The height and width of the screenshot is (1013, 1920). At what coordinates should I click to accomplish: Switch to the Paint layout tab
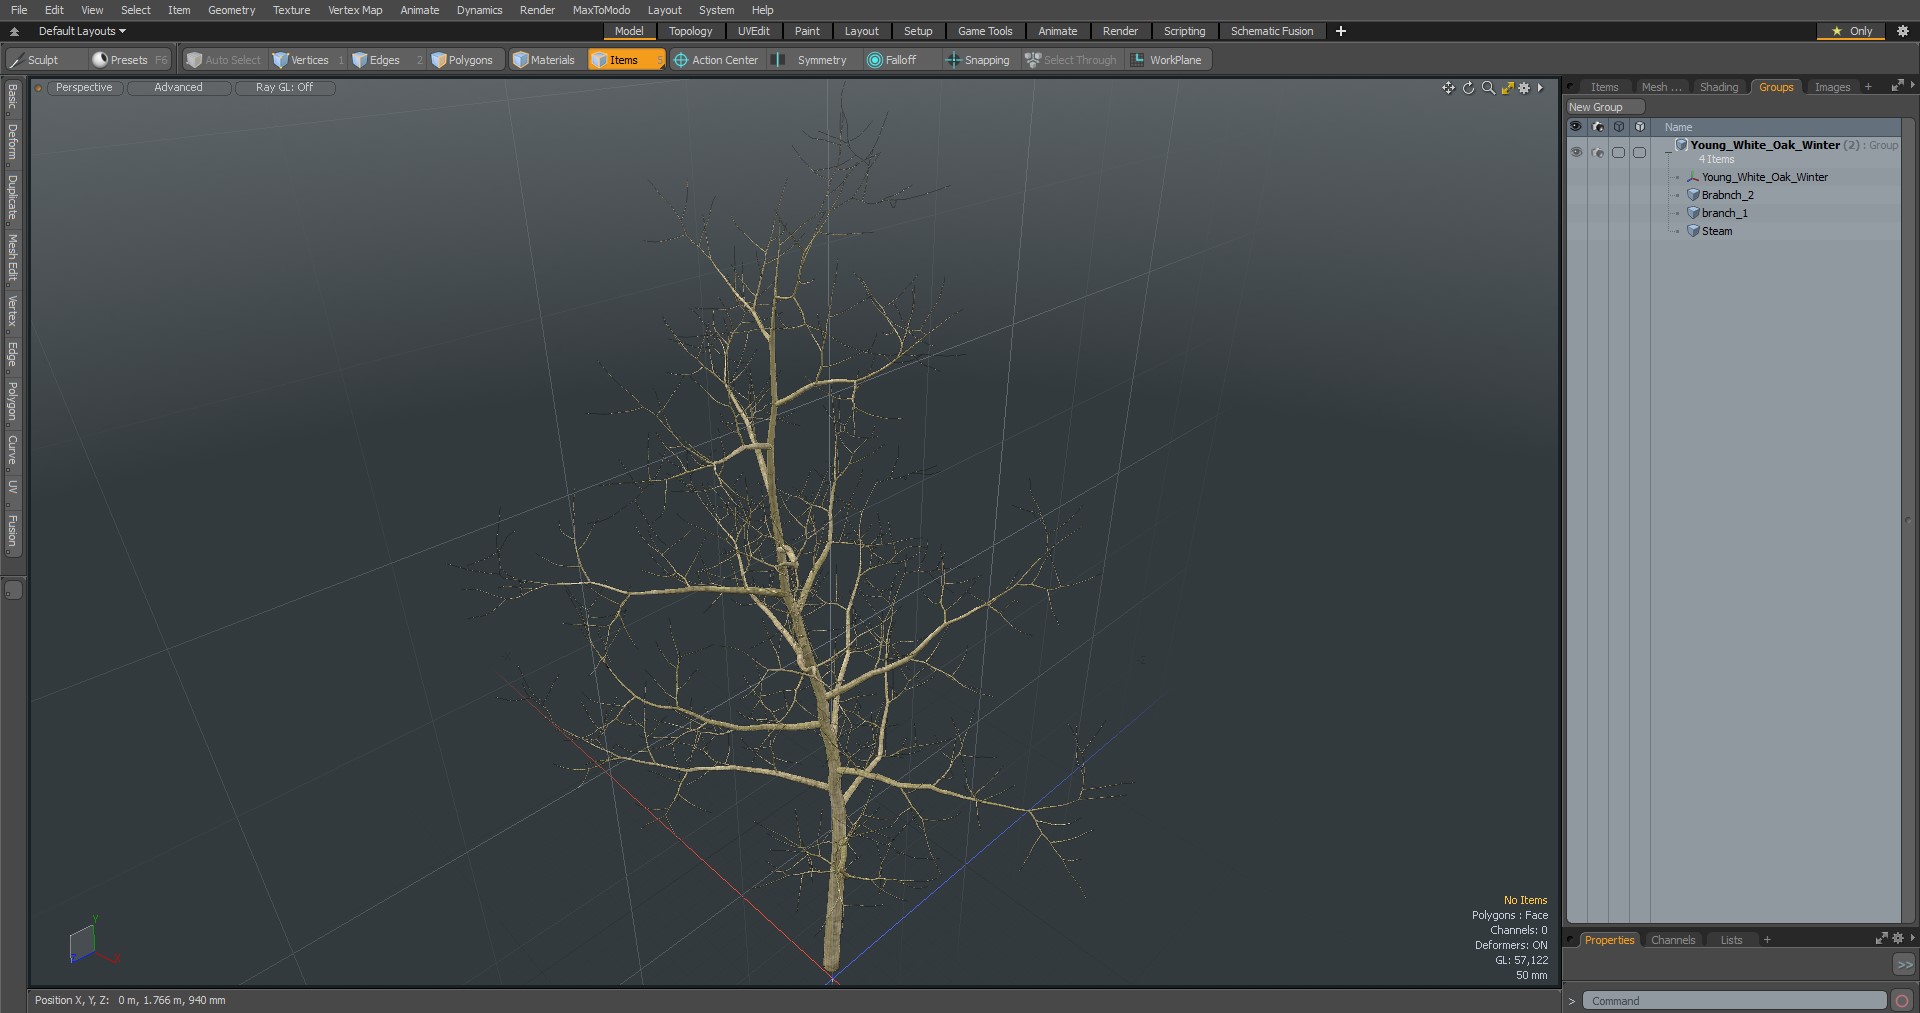(807, 31)
